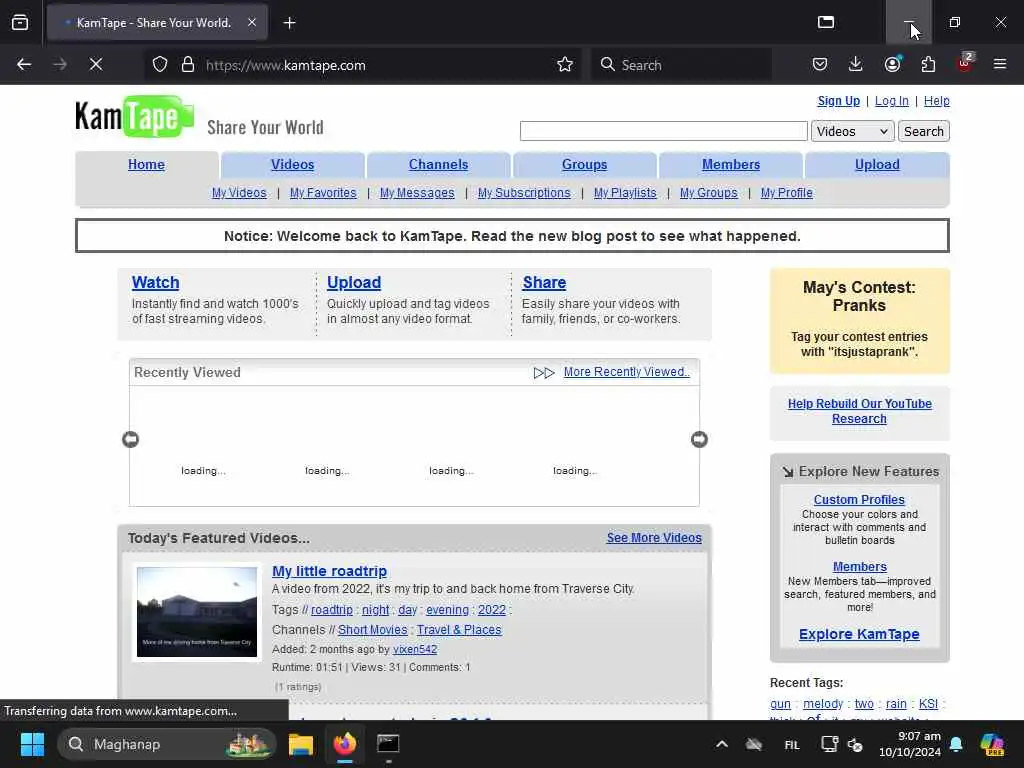Open Custom Profiles feature link

pos(859,500)
